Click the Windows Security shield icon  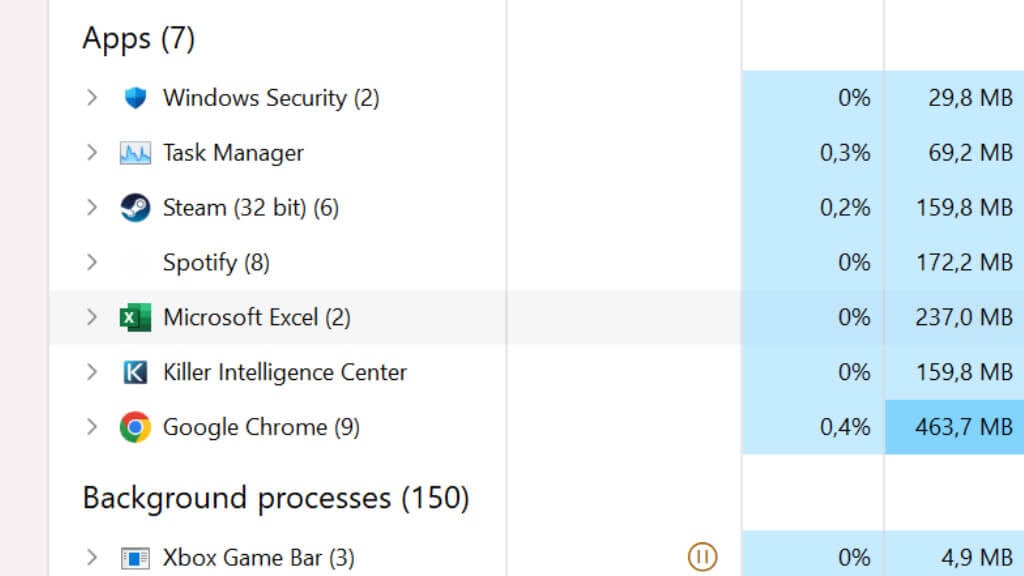135,98
